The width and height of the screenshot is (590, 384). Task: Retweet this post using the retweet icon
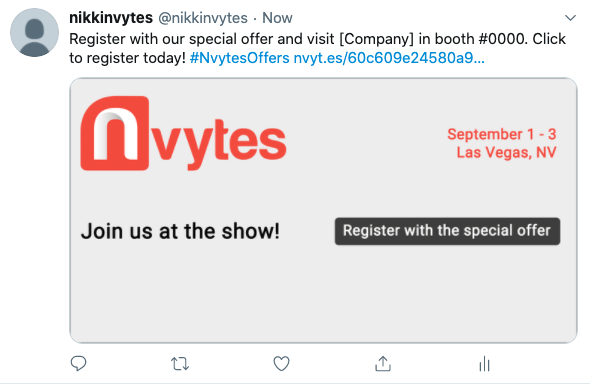(x=180, y=364)
